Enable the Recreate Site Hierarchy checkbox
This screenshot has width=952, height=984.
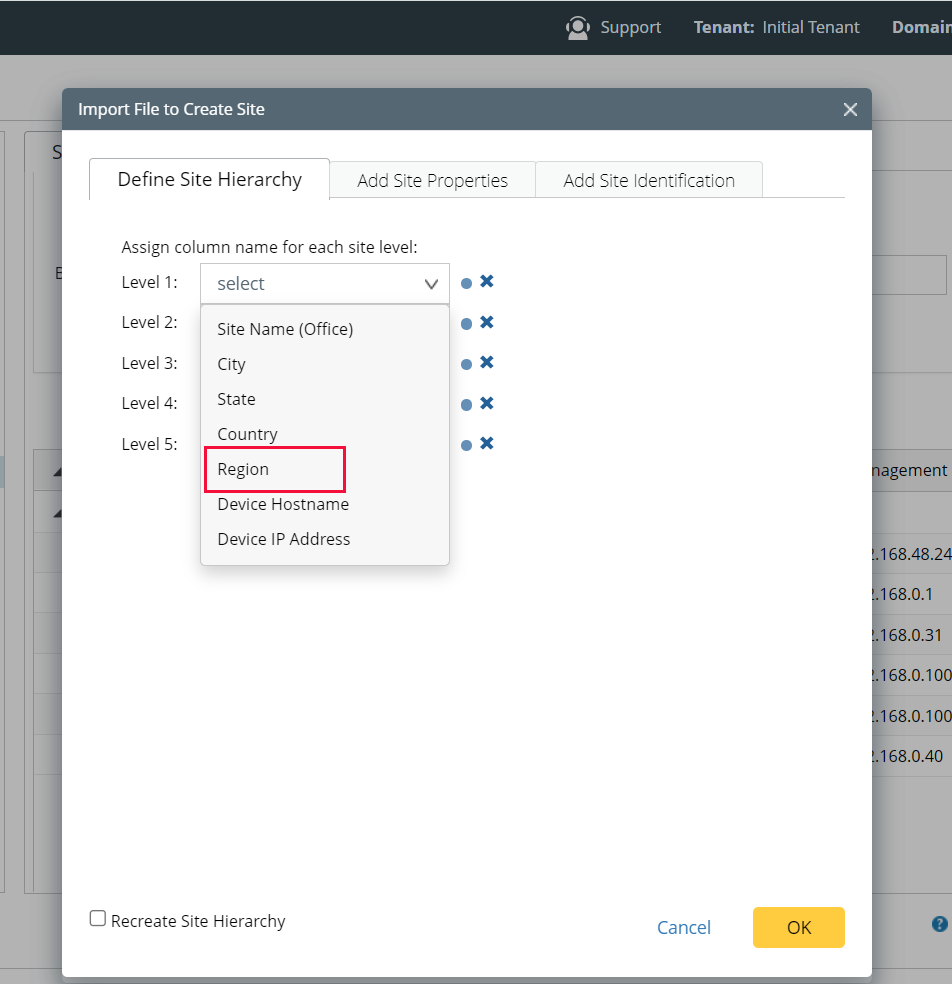(x=97, y=917)
